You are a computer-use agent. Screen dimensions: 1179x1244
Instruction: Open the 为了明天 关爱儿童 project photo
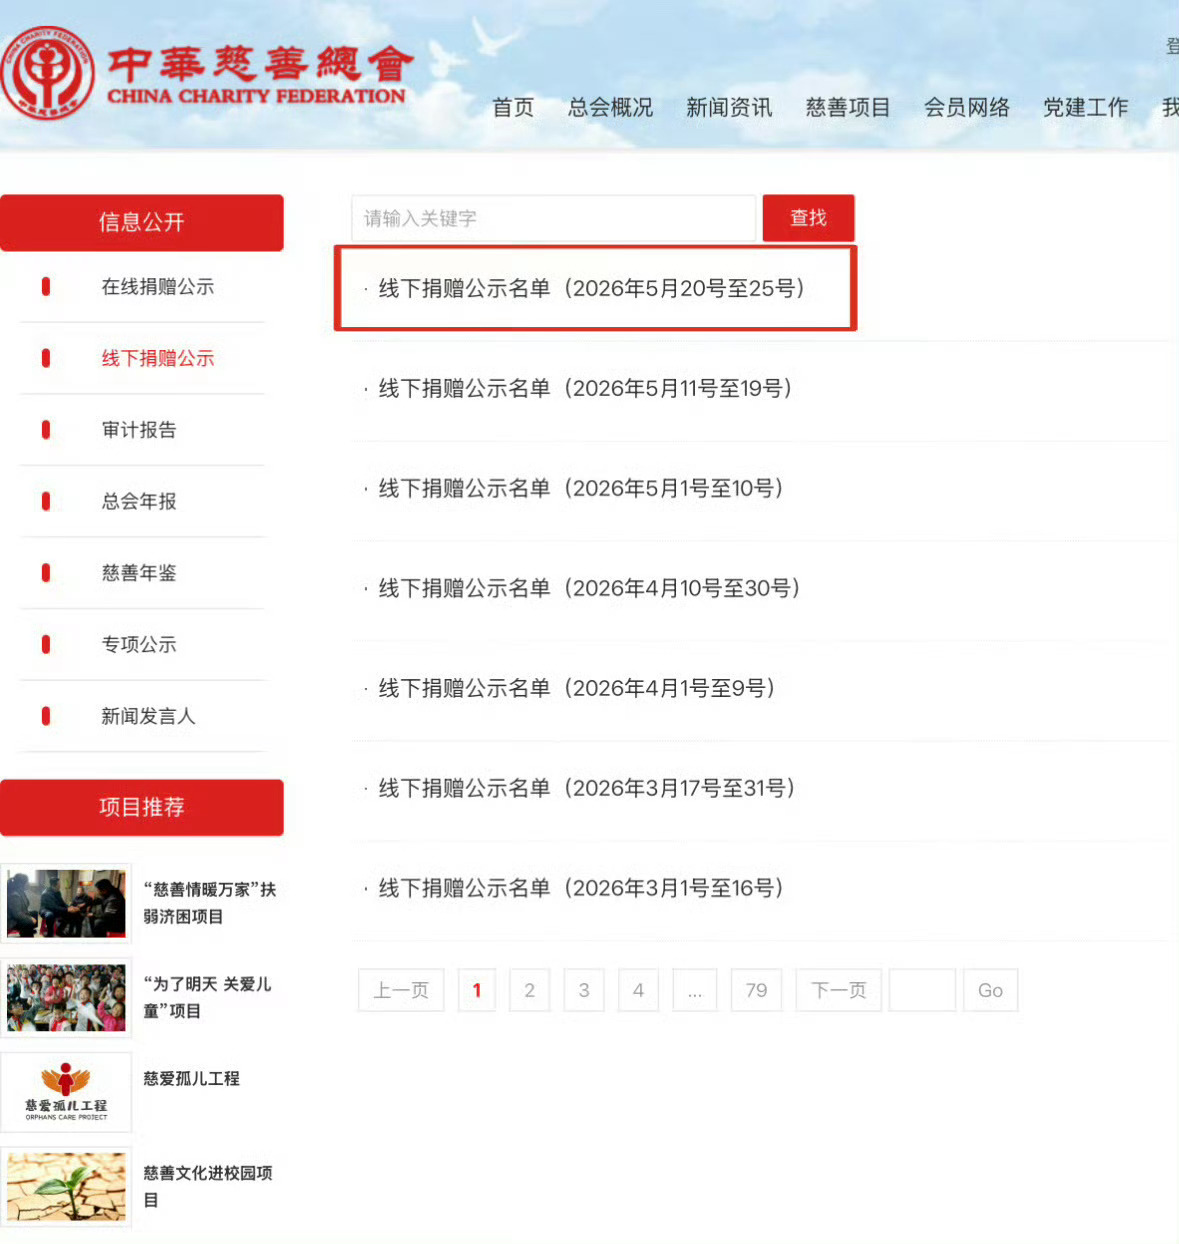click(x=66, y=997)
